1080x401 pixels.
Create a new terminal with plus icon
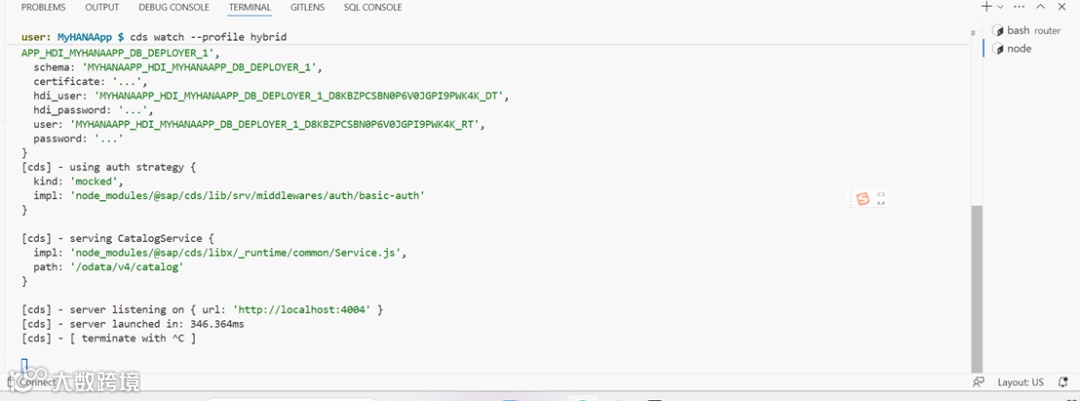[986, 7]
